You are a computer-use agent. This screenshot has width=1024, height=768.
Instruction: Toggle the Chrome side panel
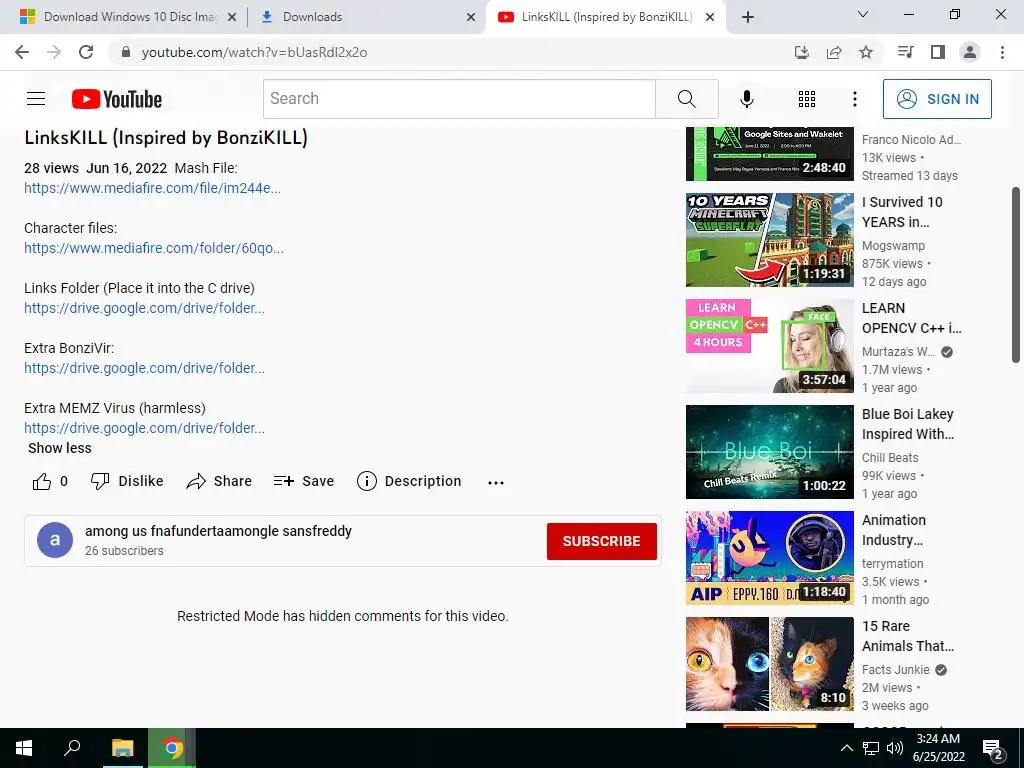tap(938, 52)
